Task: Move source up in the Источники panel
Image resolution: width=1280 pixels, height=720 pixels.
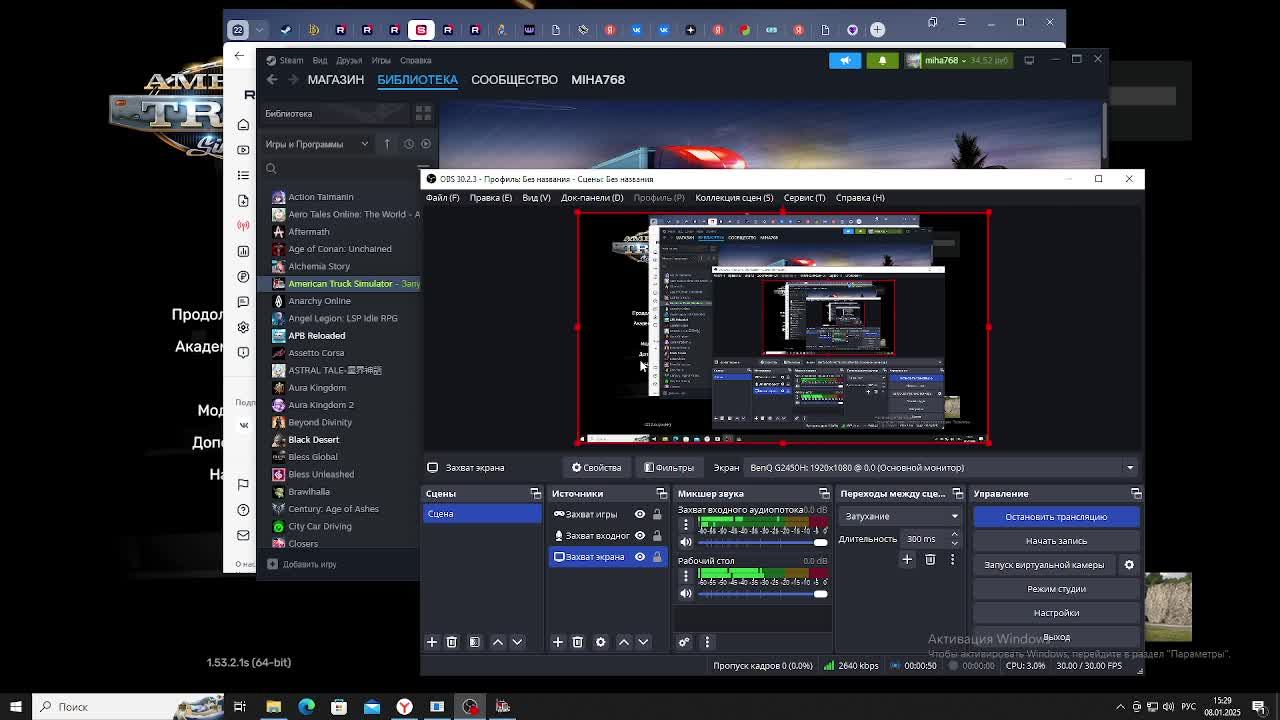Action: pyautogui.click(x=624, y=642)
